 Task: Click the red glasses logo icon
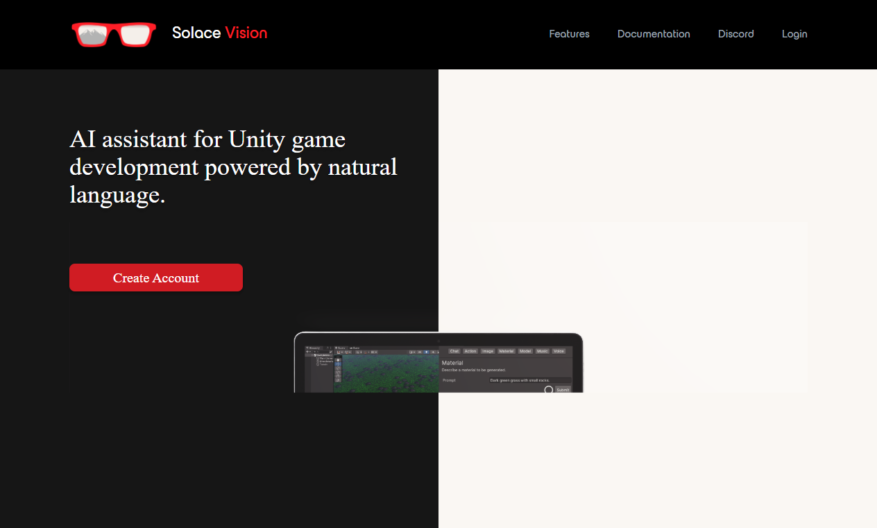click(114, 34)
